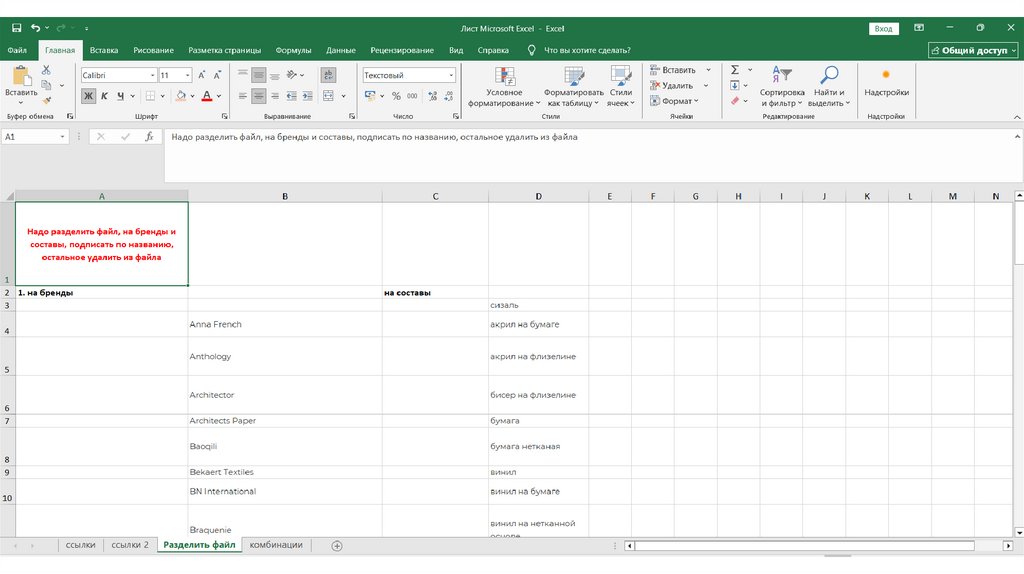The image size is (1024, 574).
Task: Click the Cut scissors icon
Action: (x=46, y=70)
